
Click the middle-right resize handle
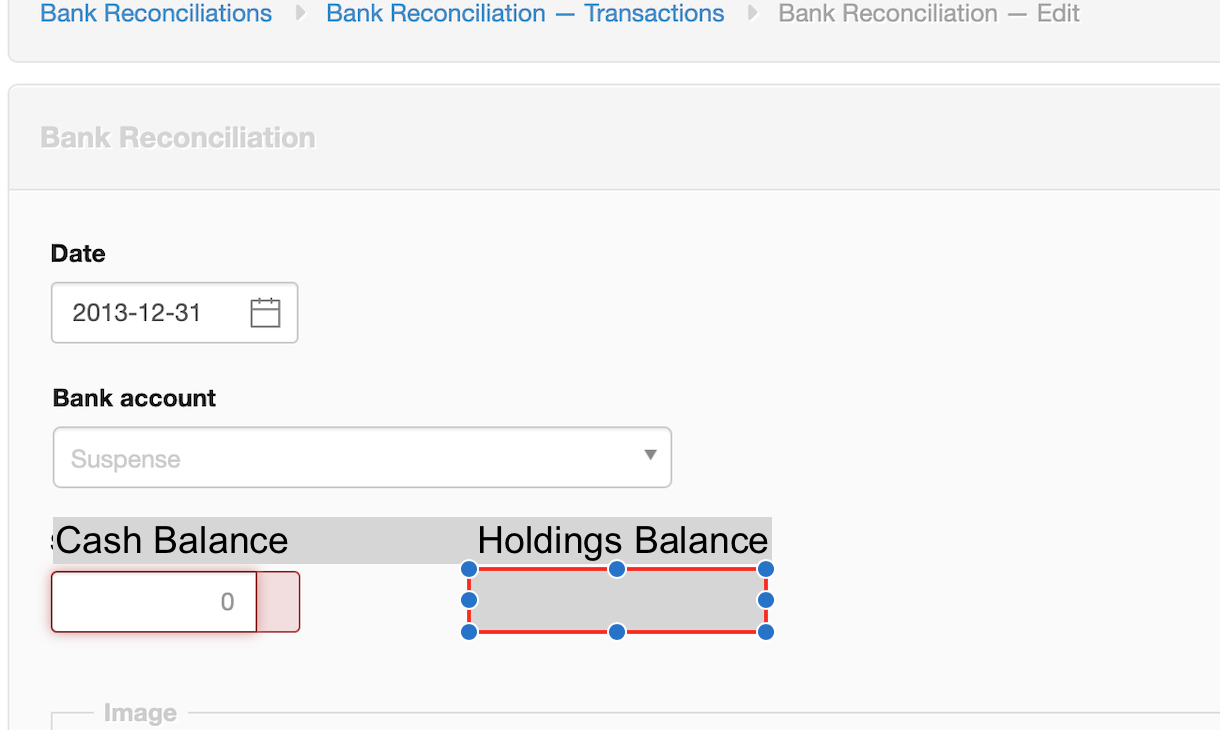click(765, 600)
